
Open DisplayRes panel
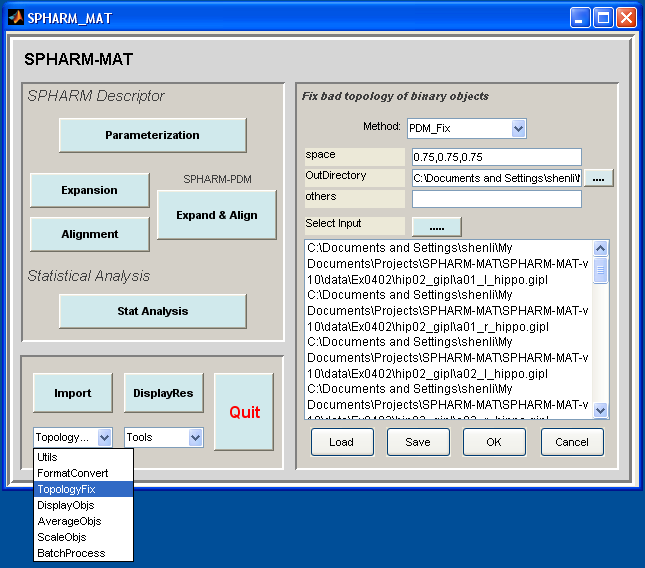coord(163,393)
